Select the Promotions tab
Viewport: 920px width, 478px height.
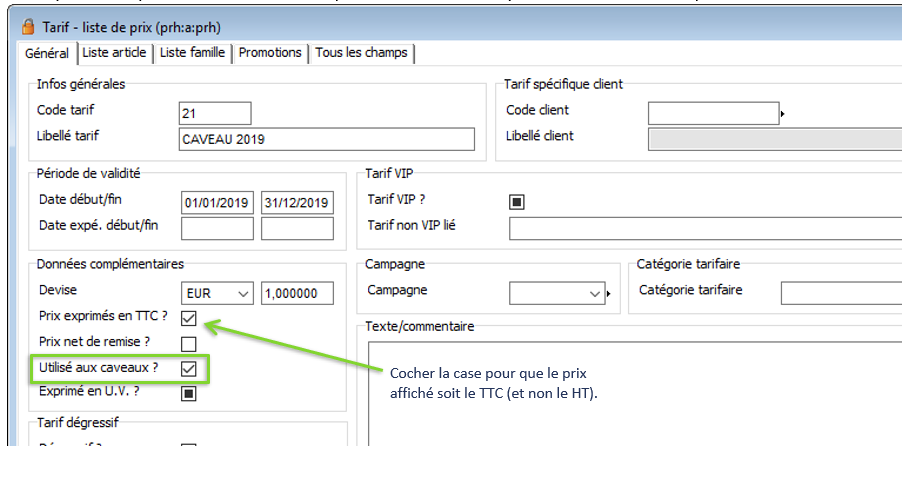(x=270, y=53)
